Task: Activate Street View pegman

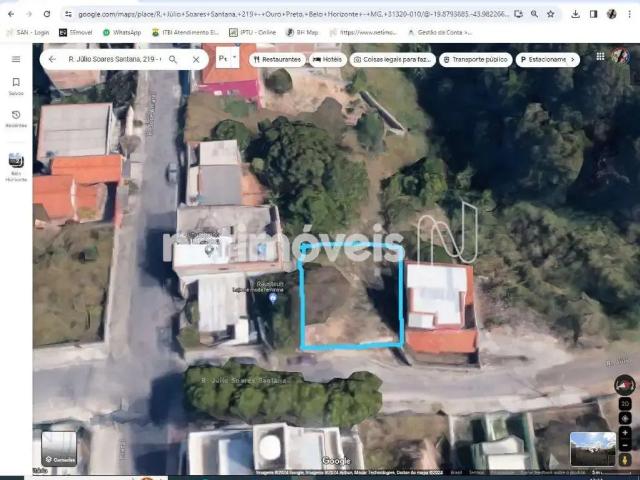Action: 624,460
